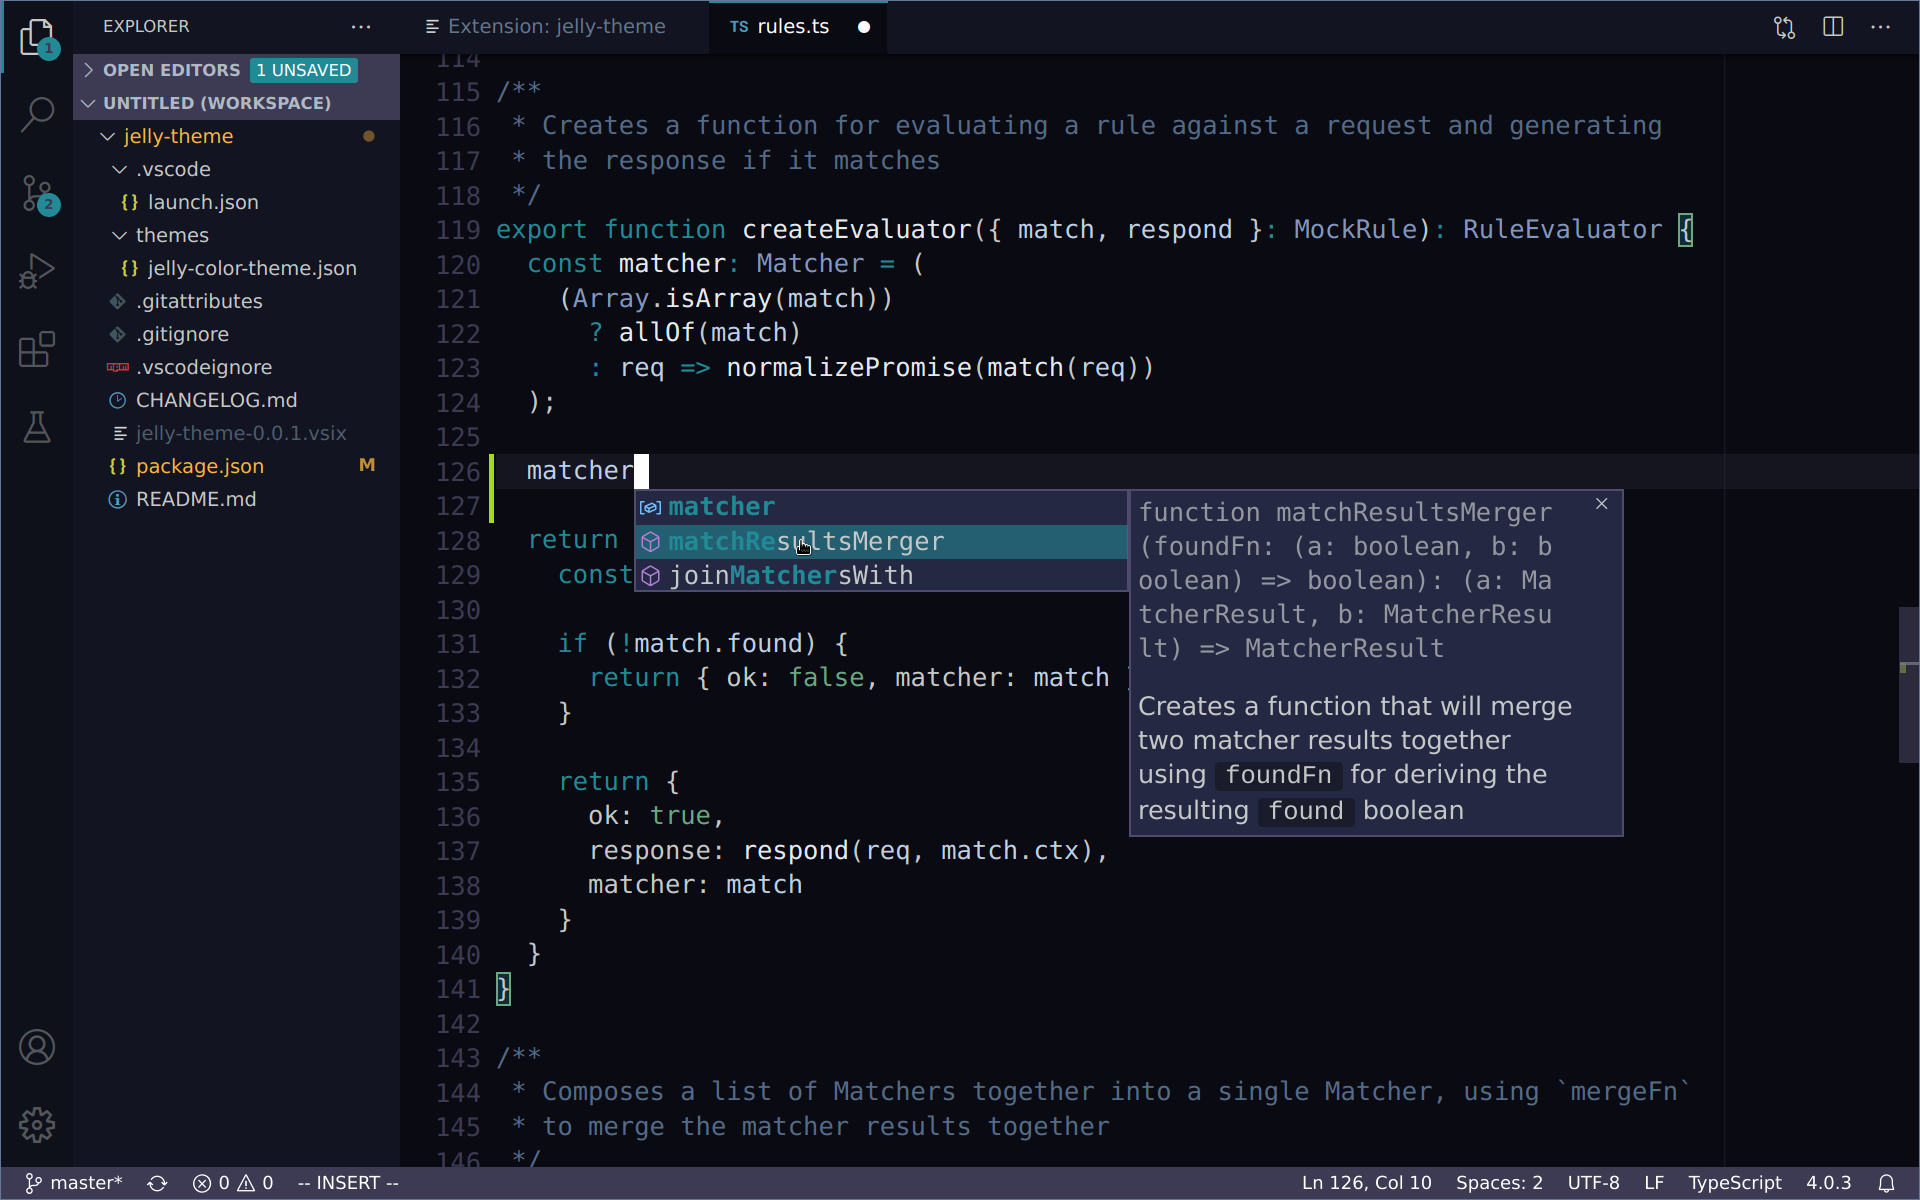1920x1200 pixels.
Task: Click the synchronize changes icon
Action: tap(157, 1183)
